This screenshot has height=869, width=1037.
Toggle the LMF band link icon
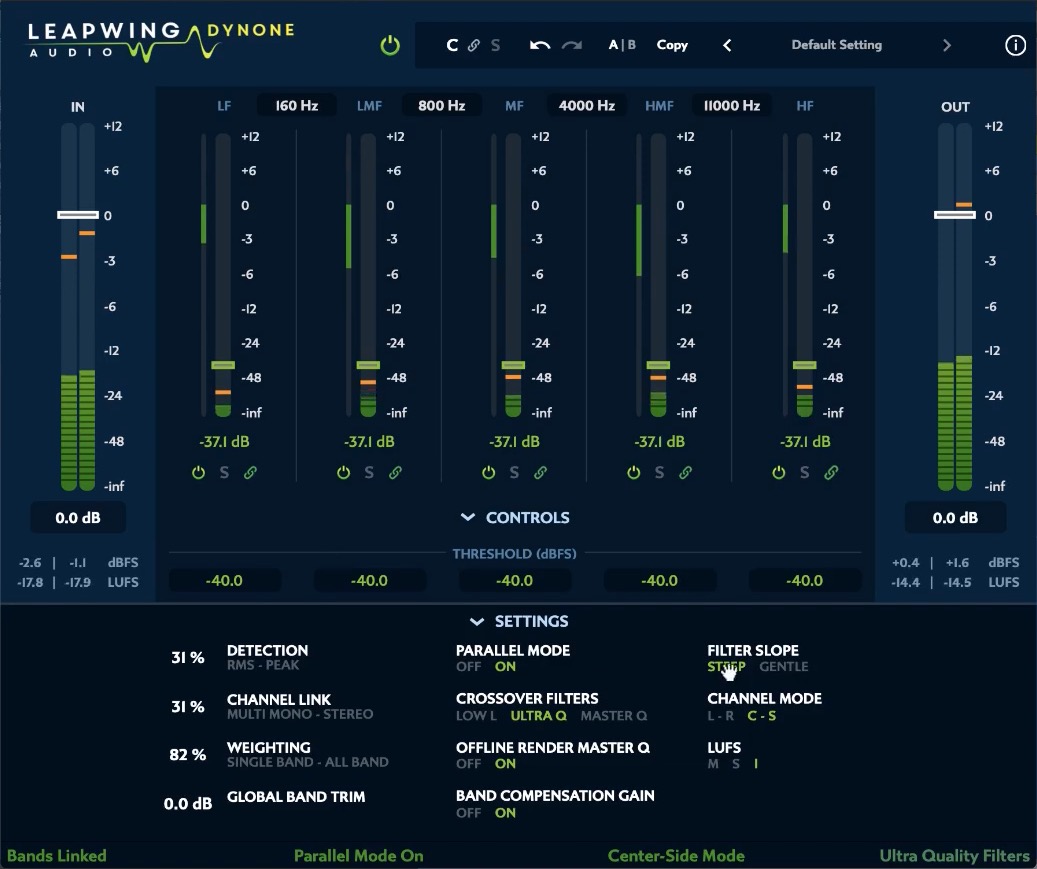tap(395, 472)
